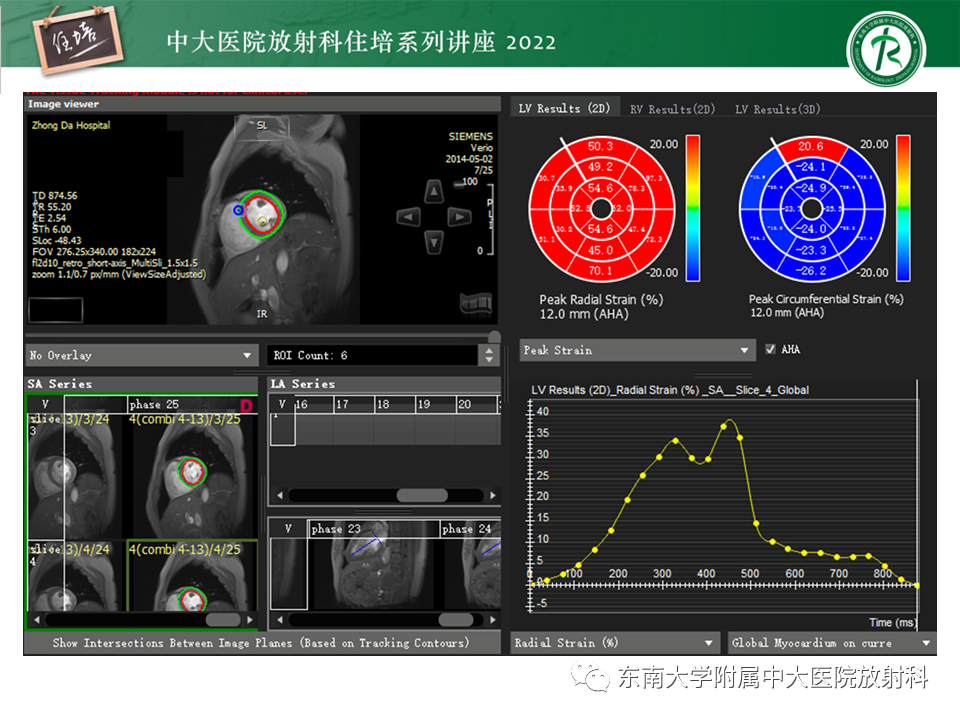Open the Global Myocardium on curve dropdown
Viewport: 960px width, 720px height.
pos(831,643)
